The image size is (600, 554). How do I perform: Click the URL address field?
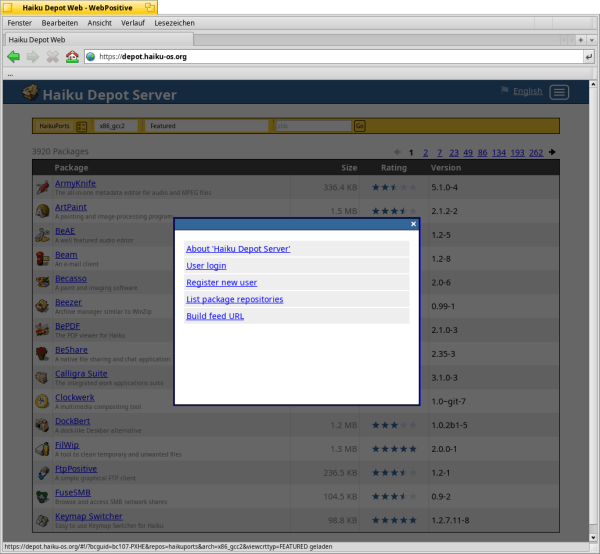click(x=330, y=57)
